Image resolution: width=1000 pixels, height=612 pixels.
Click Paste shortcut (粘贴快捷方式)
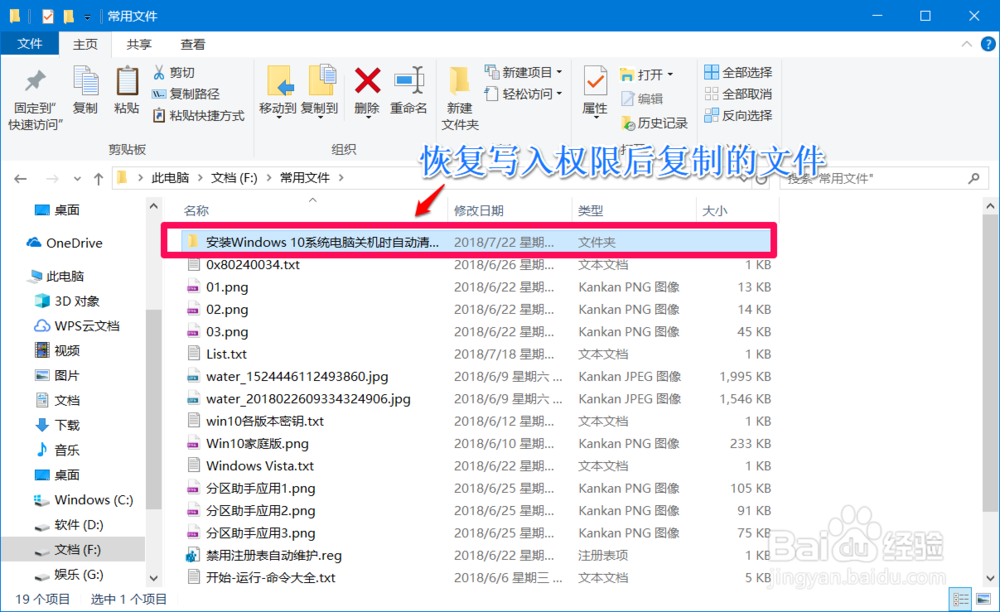(x=198, y=115)
